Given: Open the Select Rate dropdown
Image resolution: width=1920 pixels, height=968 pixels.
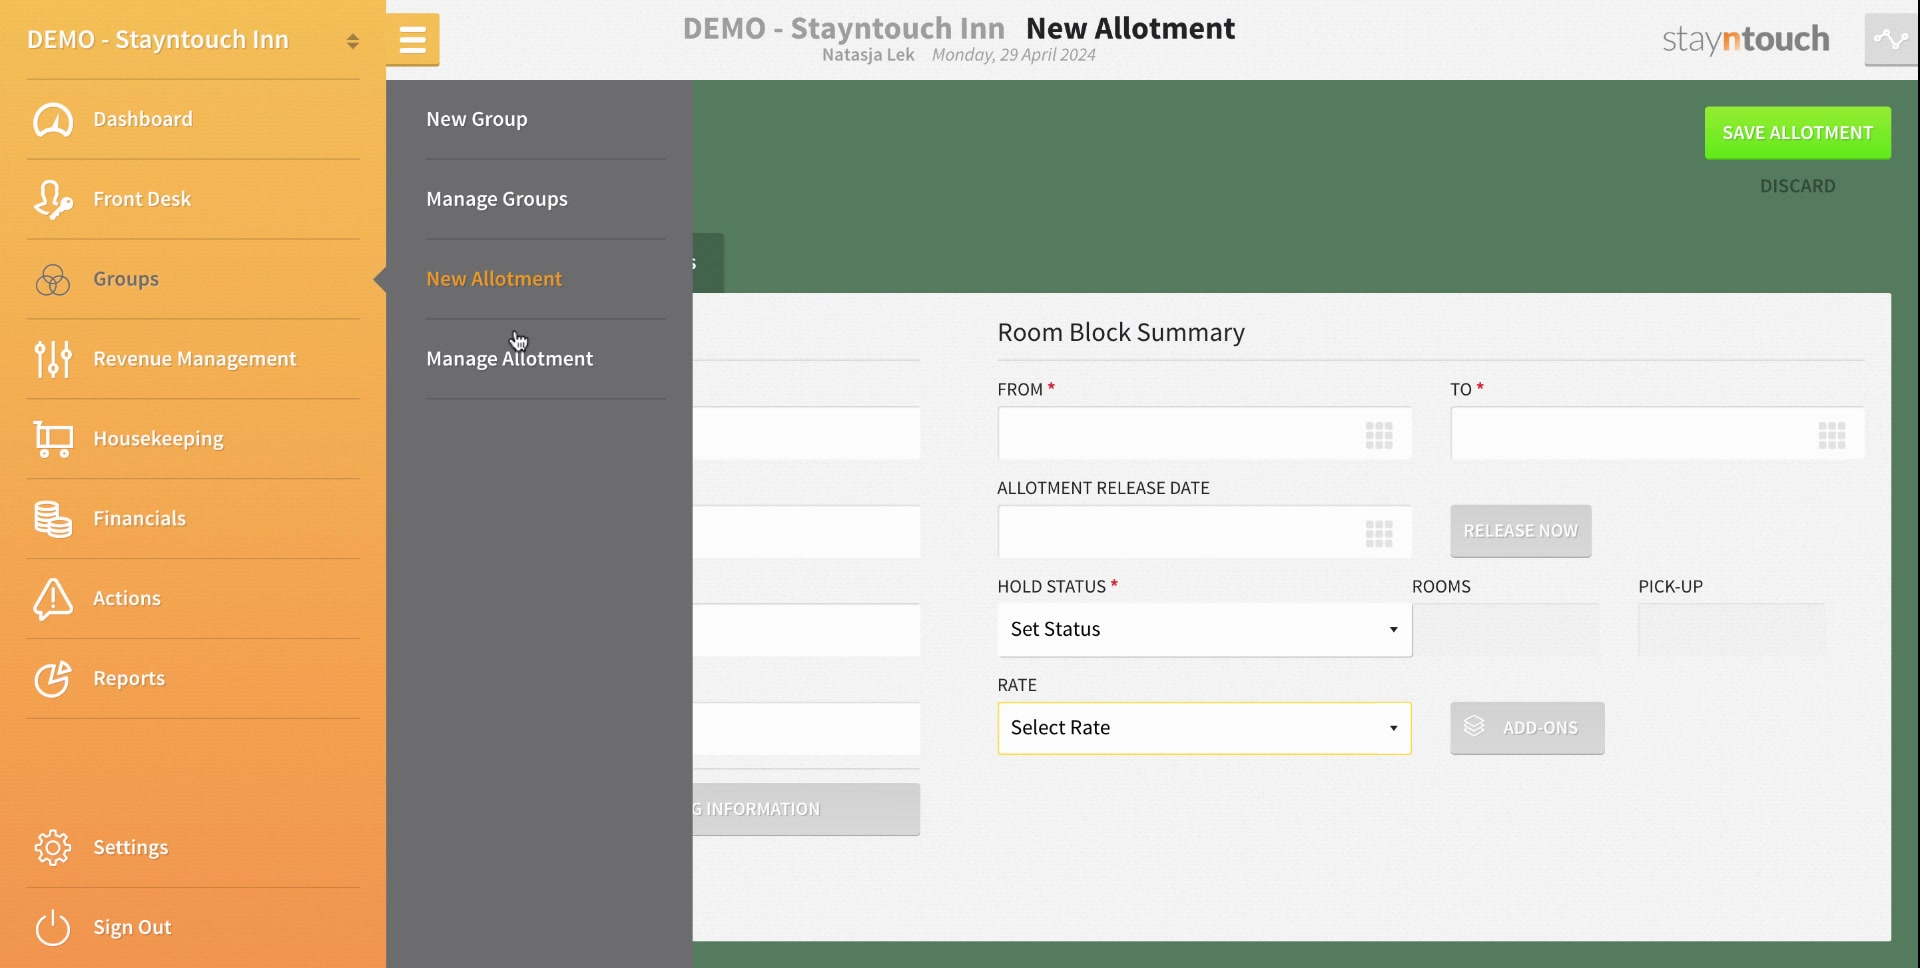Looking at the screenshot, I should click(1204, 728).
